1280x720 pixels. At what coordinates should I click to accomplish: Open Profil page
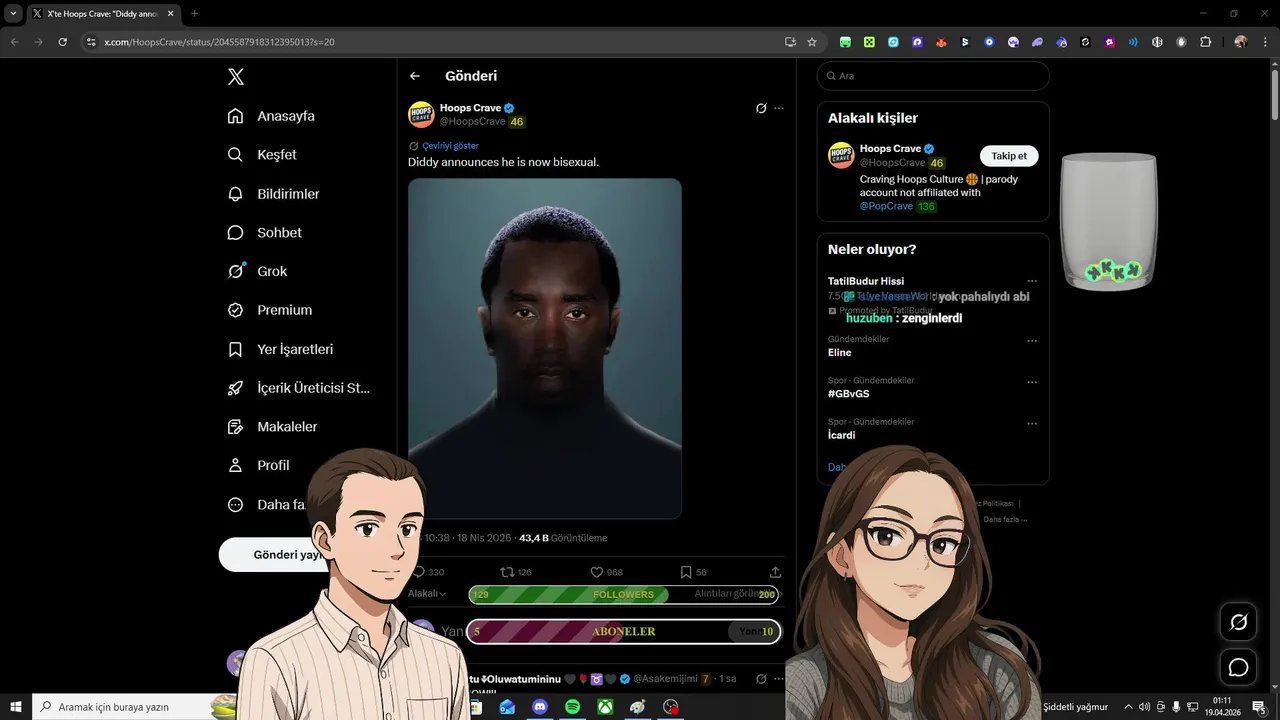[x=258, y=465]
